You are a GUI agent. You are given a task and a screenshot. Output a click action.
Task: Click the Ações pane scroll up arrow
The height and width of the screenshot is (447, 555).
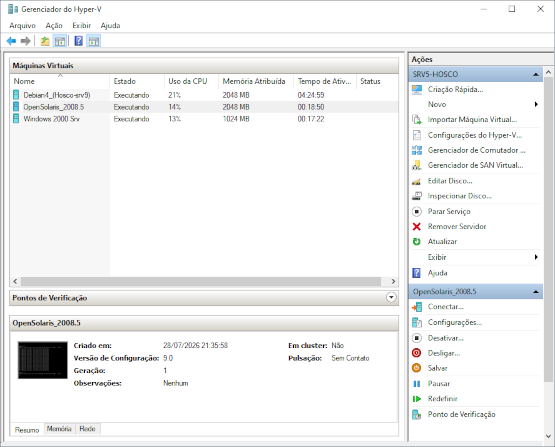pyautogui.click(x=548, y=72)
